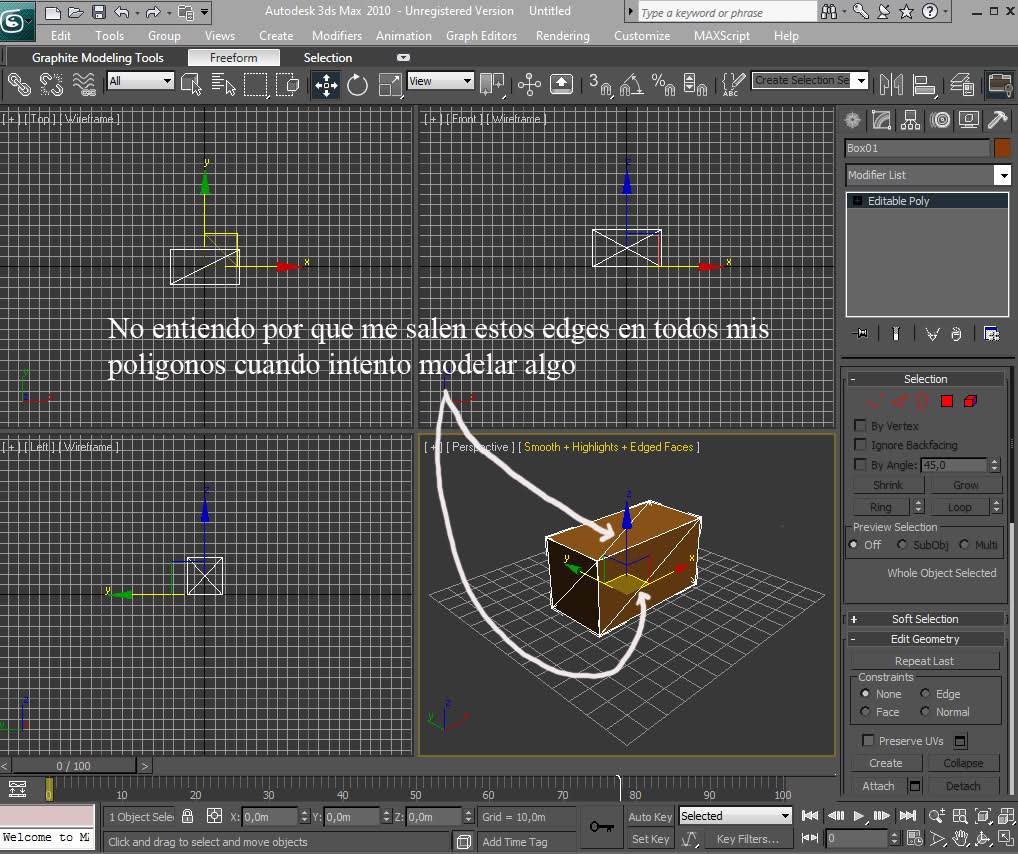Toggle Window/Crossing selection mode

point(287,85)
